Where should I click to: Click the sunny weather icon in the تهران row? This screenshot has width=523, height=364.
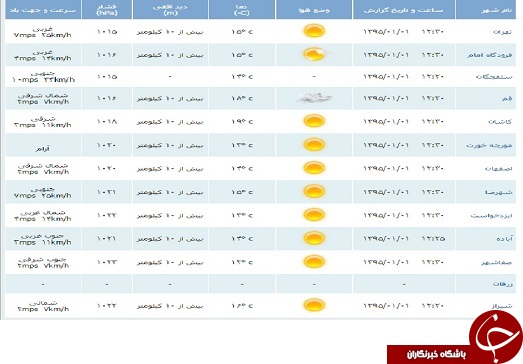[x=314, y=31]
